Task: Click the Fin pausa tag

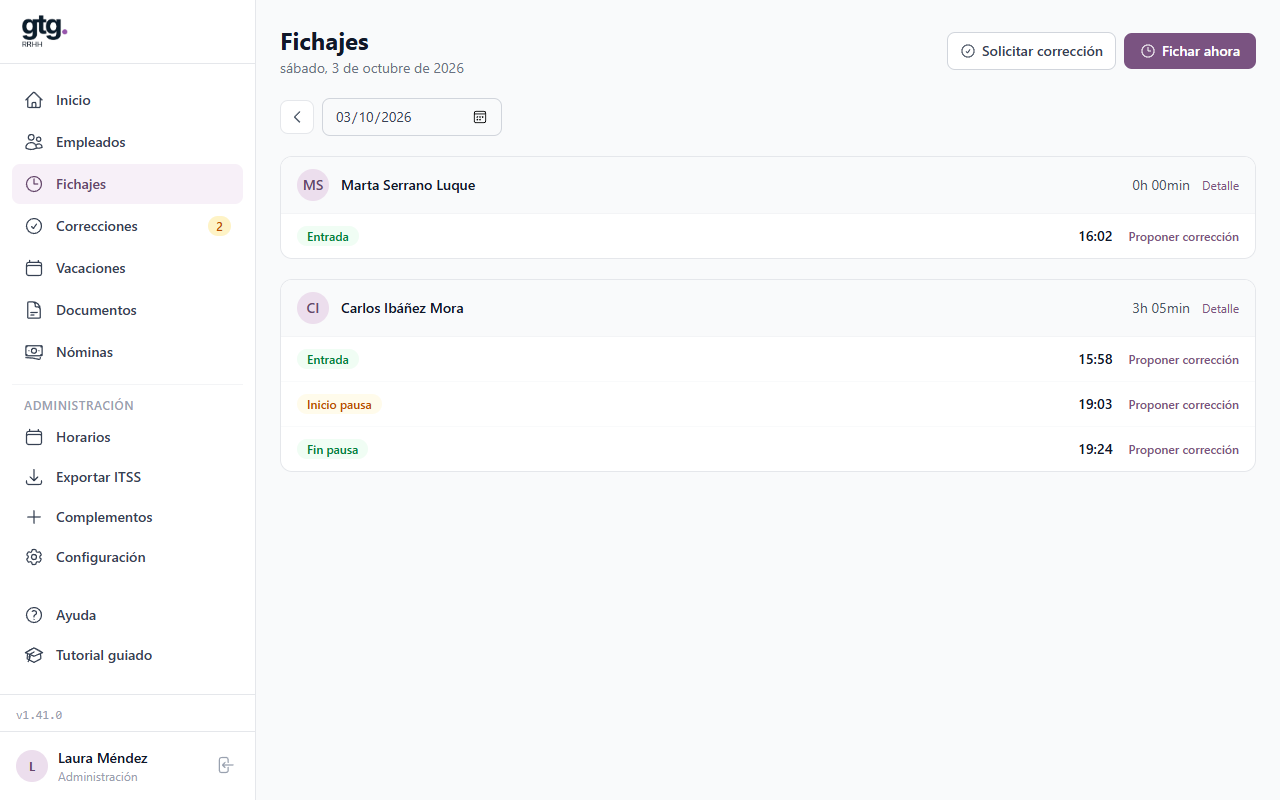Action: point(332,450)
